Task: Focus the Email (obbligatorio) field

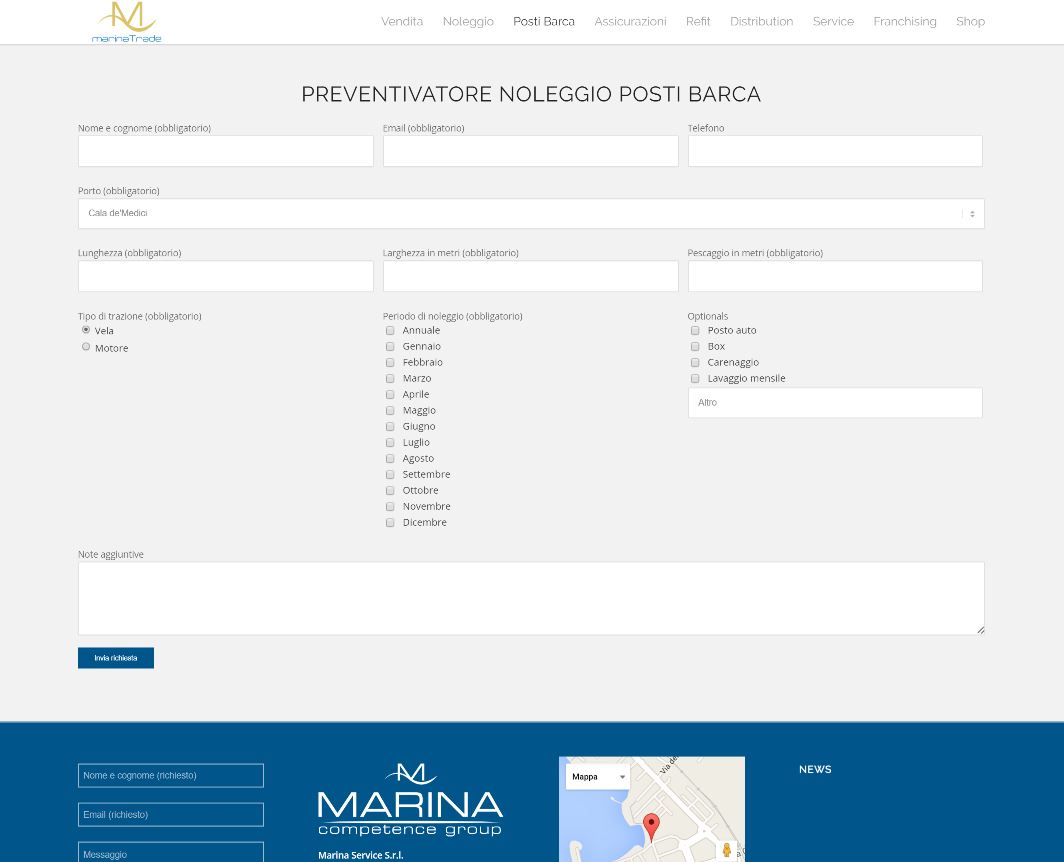Action: click(531, 151)
